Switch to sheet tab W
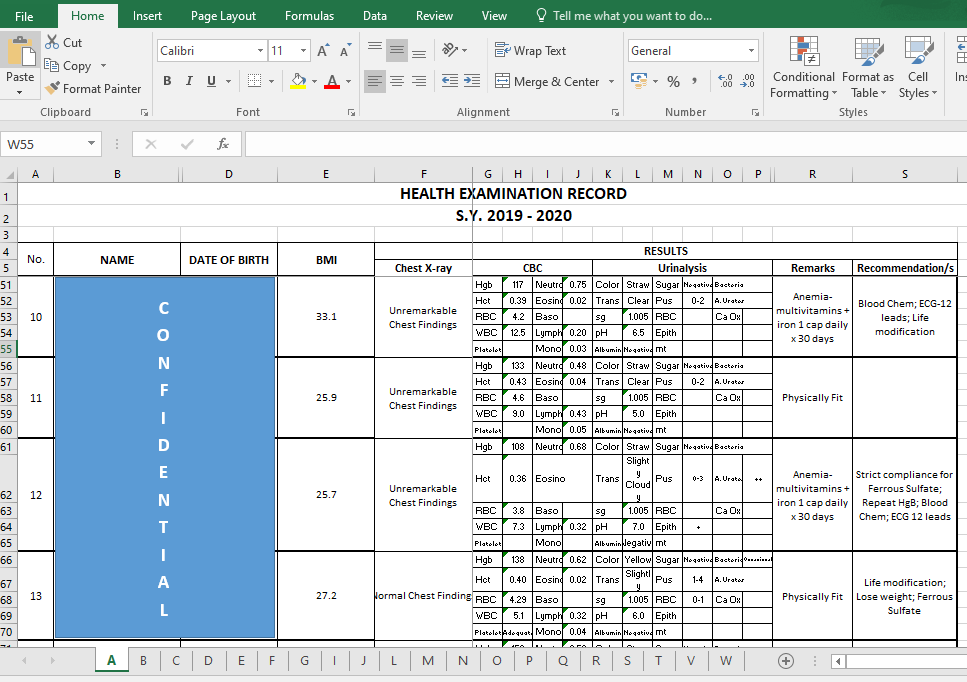The width and height of the screenshot is (967, 682). [x=726, y=661]
